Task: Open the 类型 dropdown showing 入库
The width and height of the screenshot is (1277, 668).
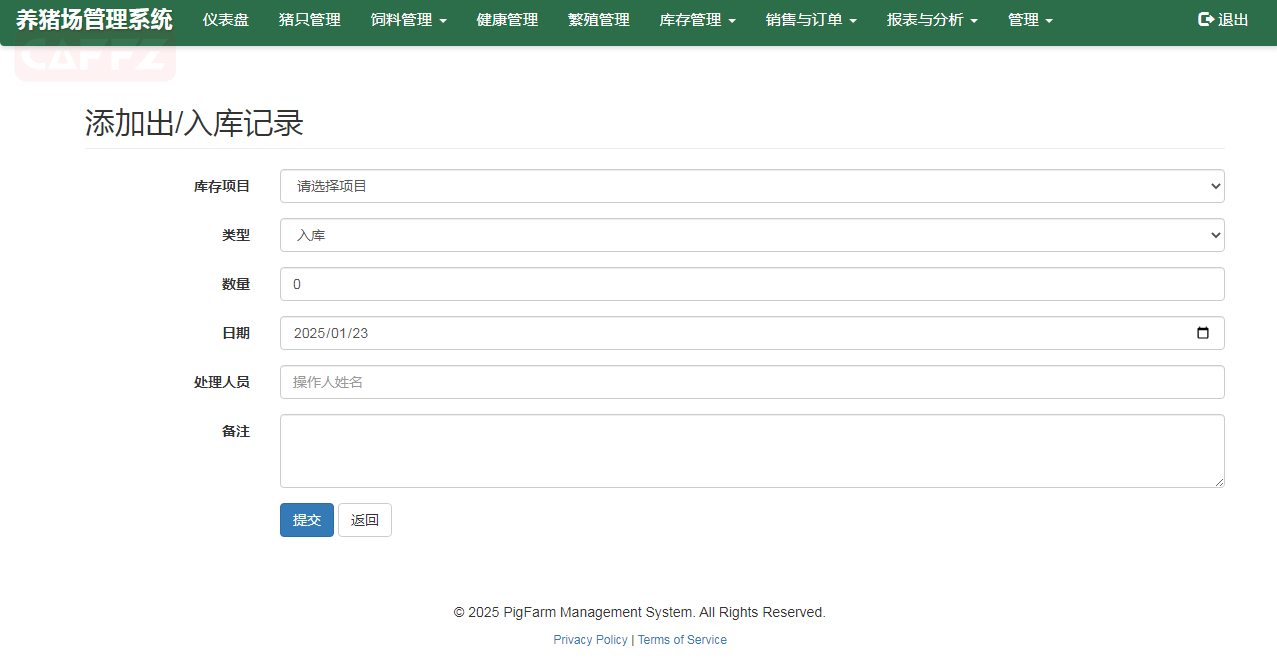Action: 751,235
